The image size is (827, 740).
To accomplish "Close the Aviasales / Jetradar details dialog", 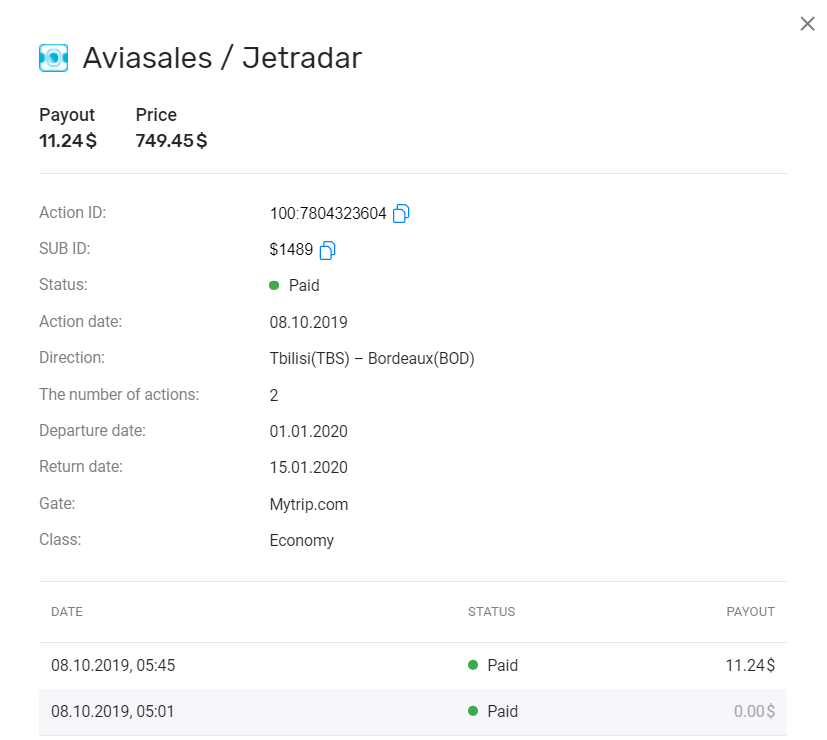I will [x=807, y=24].
